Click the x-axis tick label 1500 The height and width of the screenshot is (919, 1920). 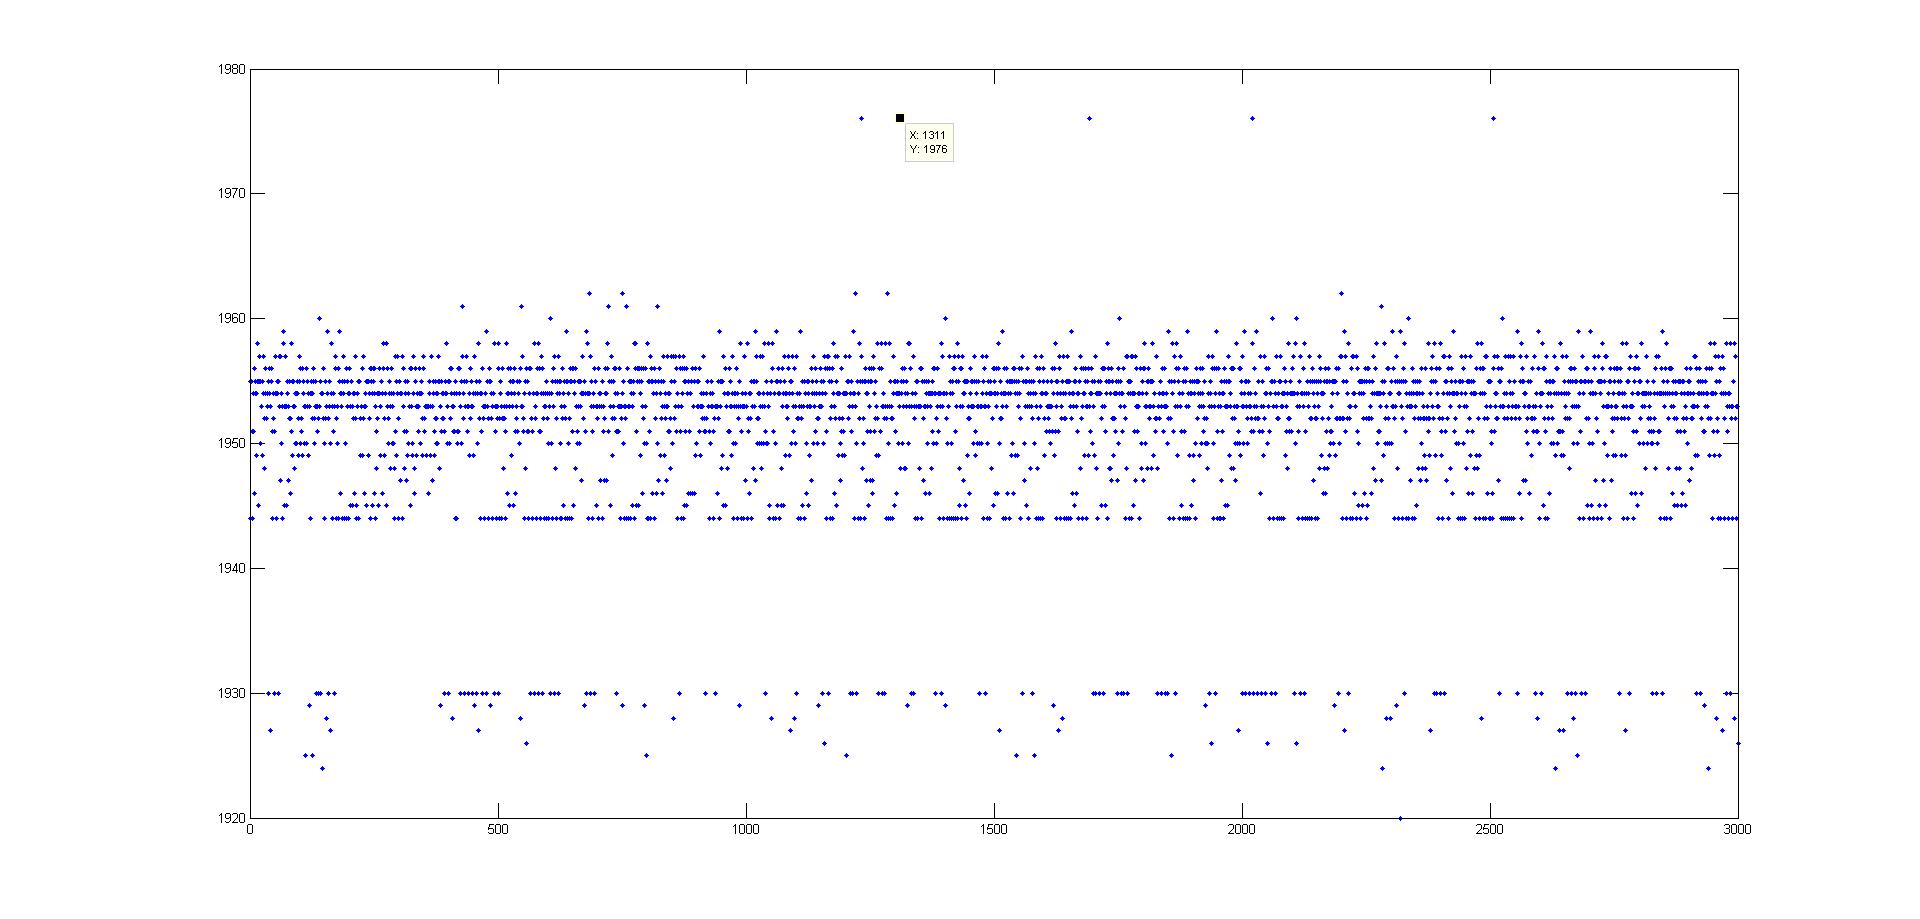pyautogui.click(x=994, y=829)
